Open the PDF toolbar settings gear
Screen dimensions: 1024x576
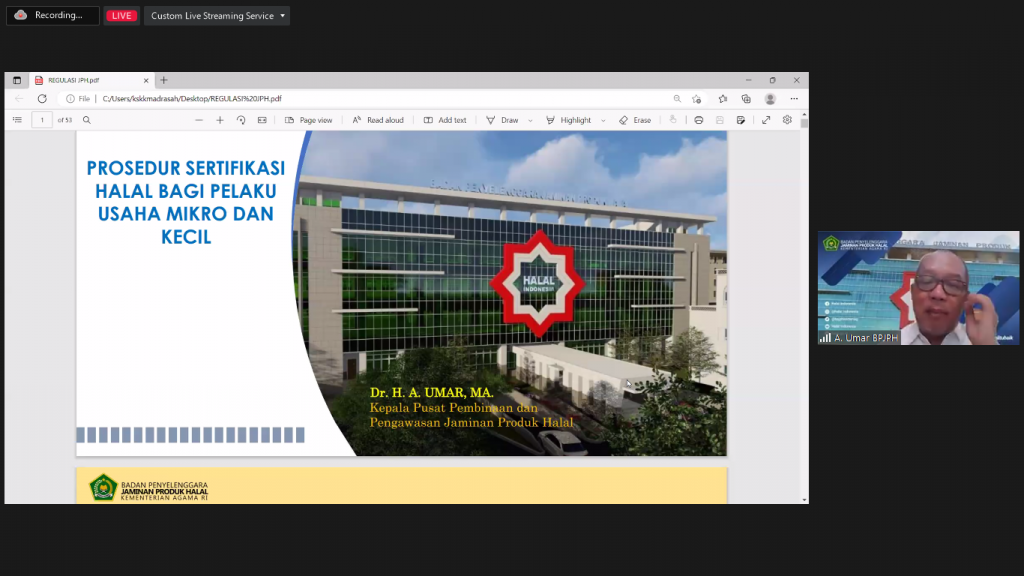click(787, 120)
